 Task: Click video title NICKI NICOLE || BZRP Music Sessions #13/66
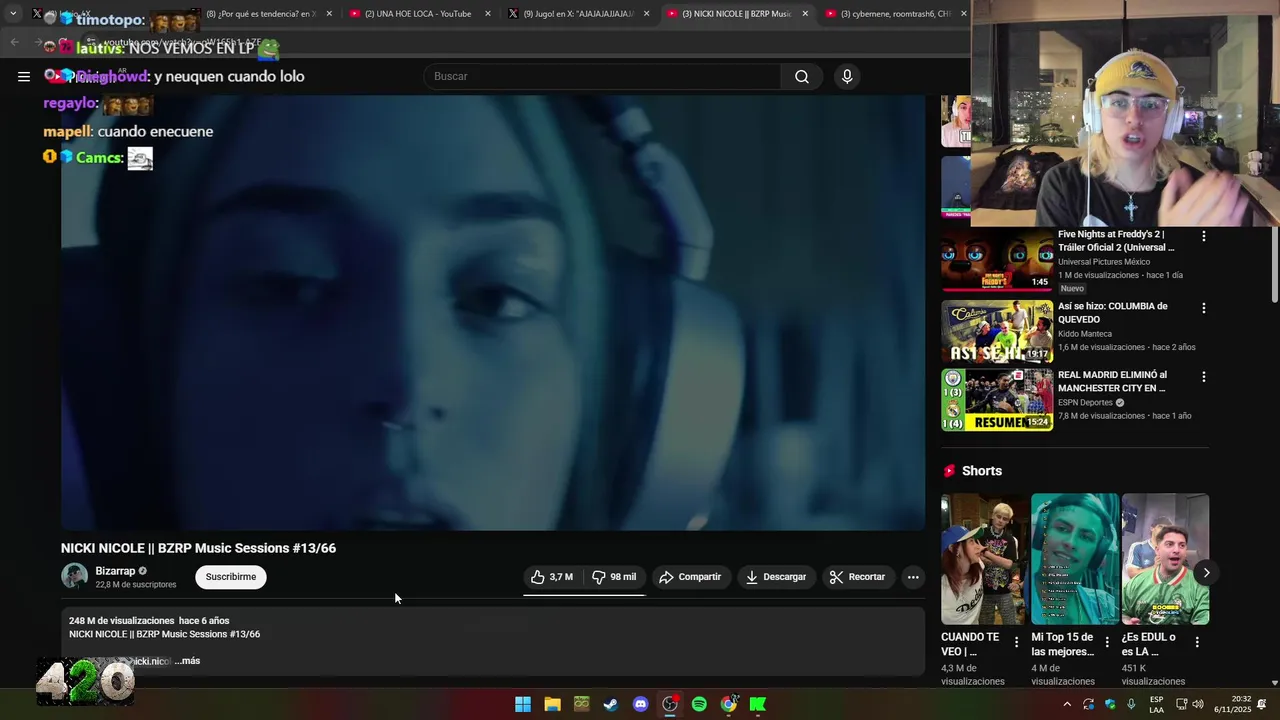198,548
